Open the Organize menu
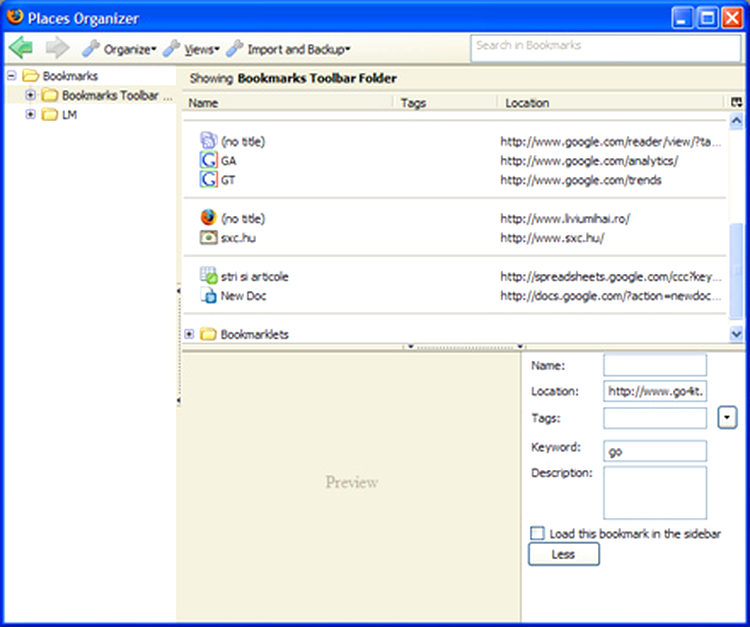 point(119,49)
